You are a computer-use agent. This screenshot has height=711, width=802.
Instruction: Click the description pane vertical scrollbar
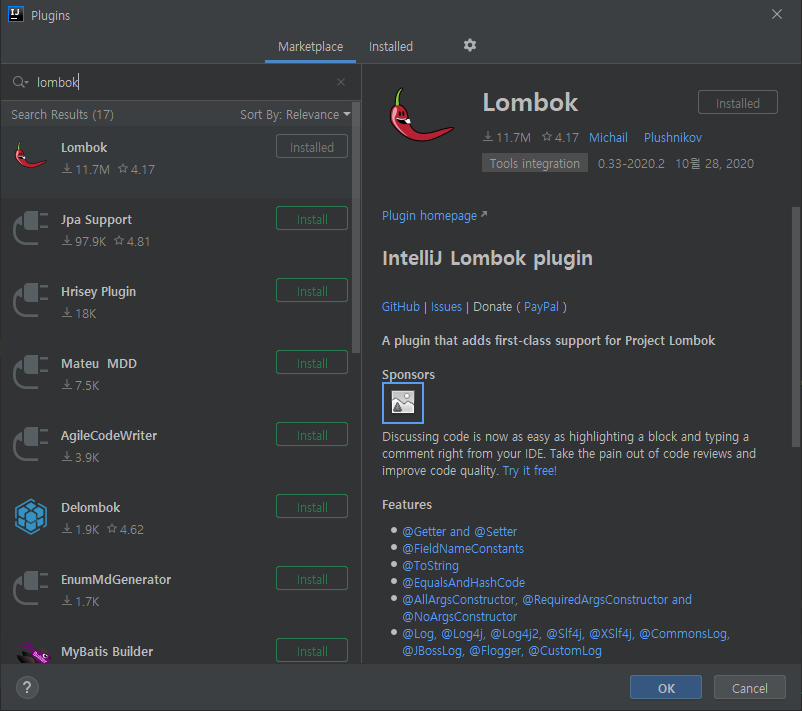pos(796,327)
